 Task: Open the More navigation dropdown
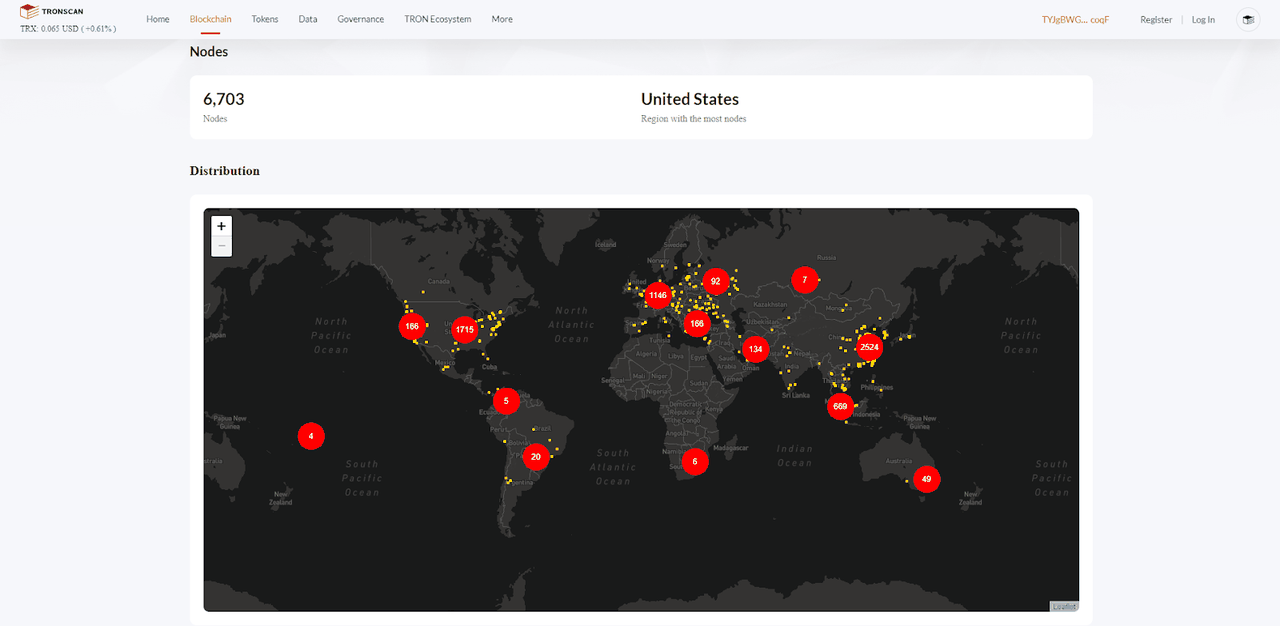point(501,19)
